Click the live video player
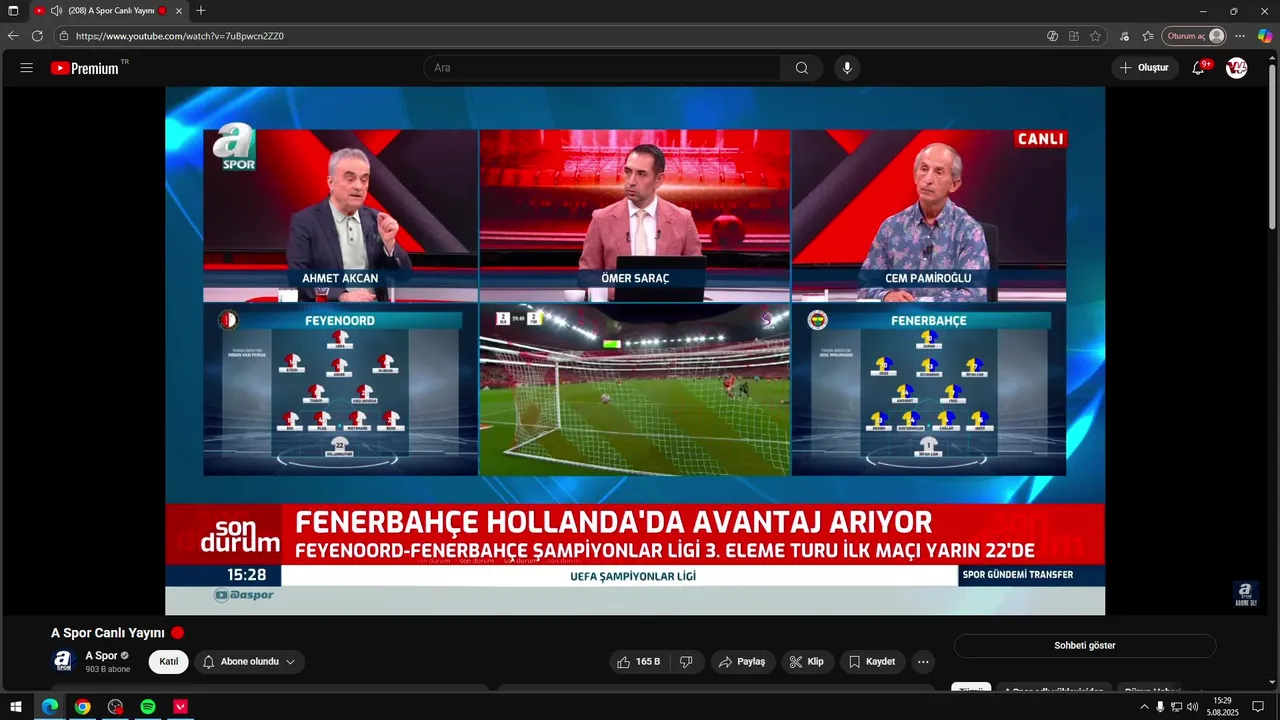This screenshot has width=1280, height=720. point(635,351)
